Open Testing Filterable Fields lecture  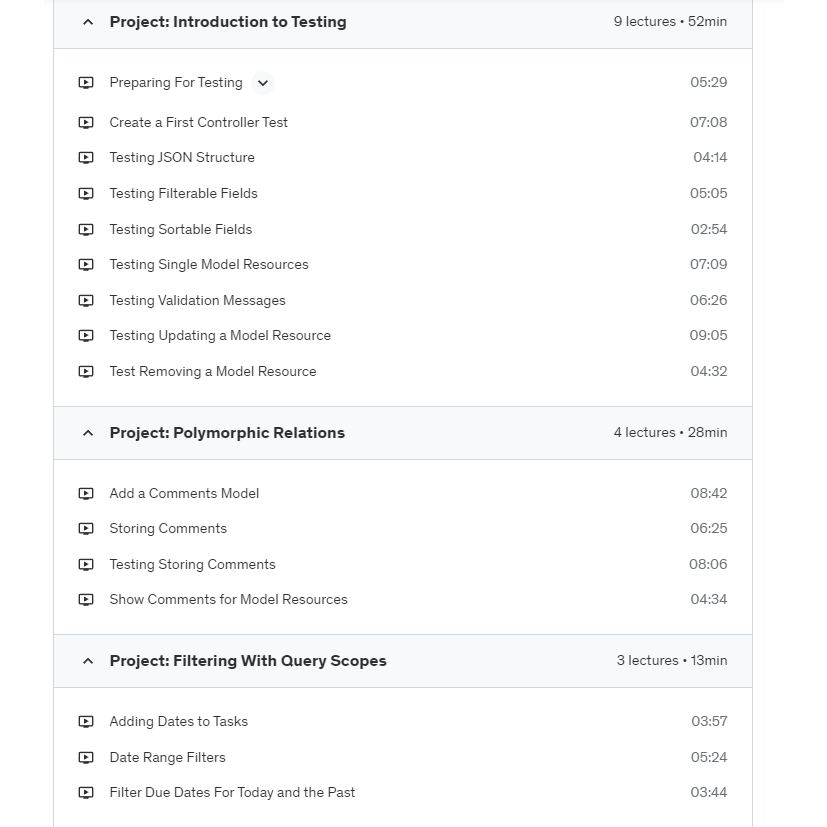pos(183,193)
